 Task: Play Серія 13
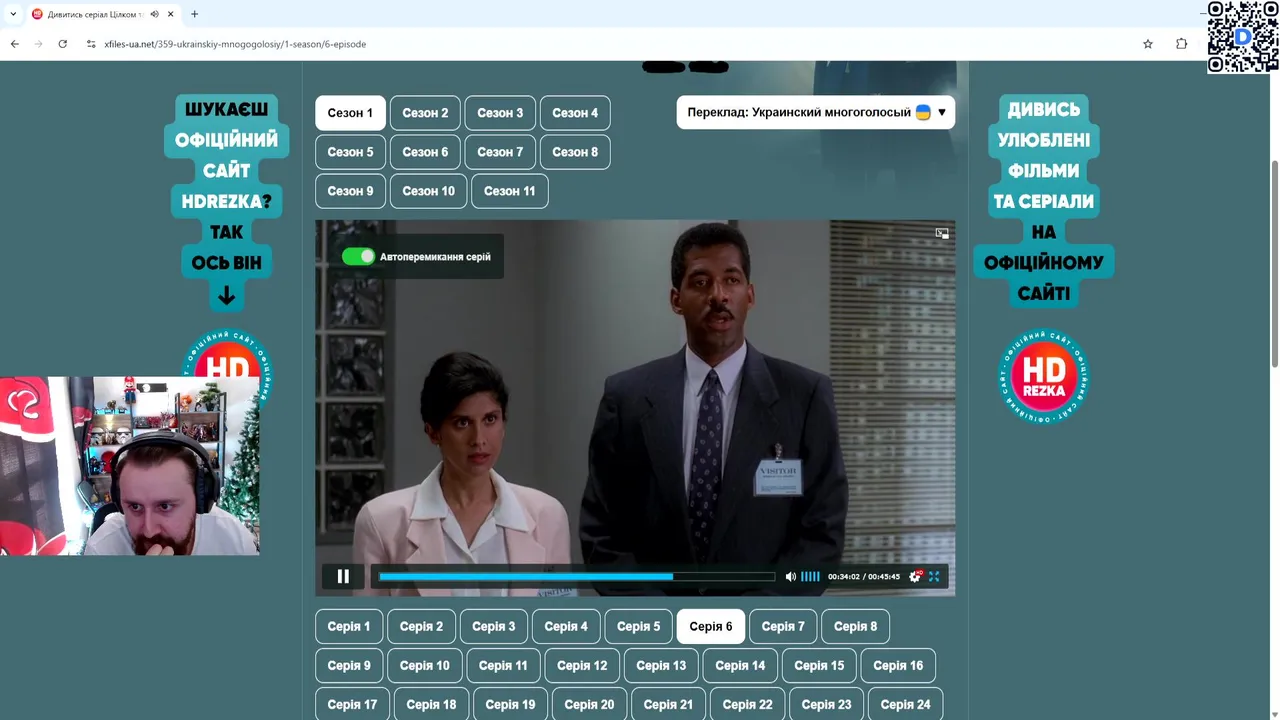tap(661, 665)
